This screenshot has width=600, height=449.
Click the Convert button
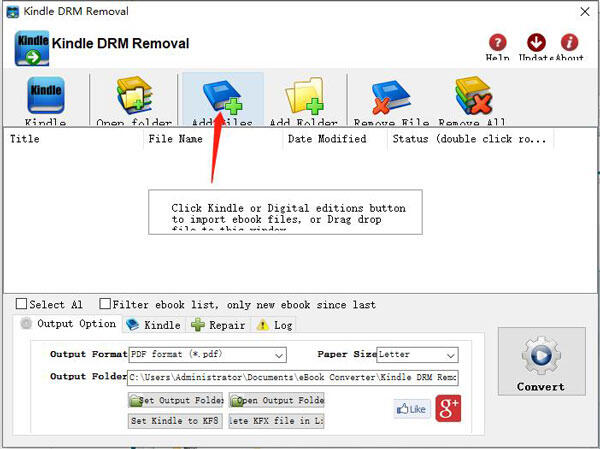541,361
